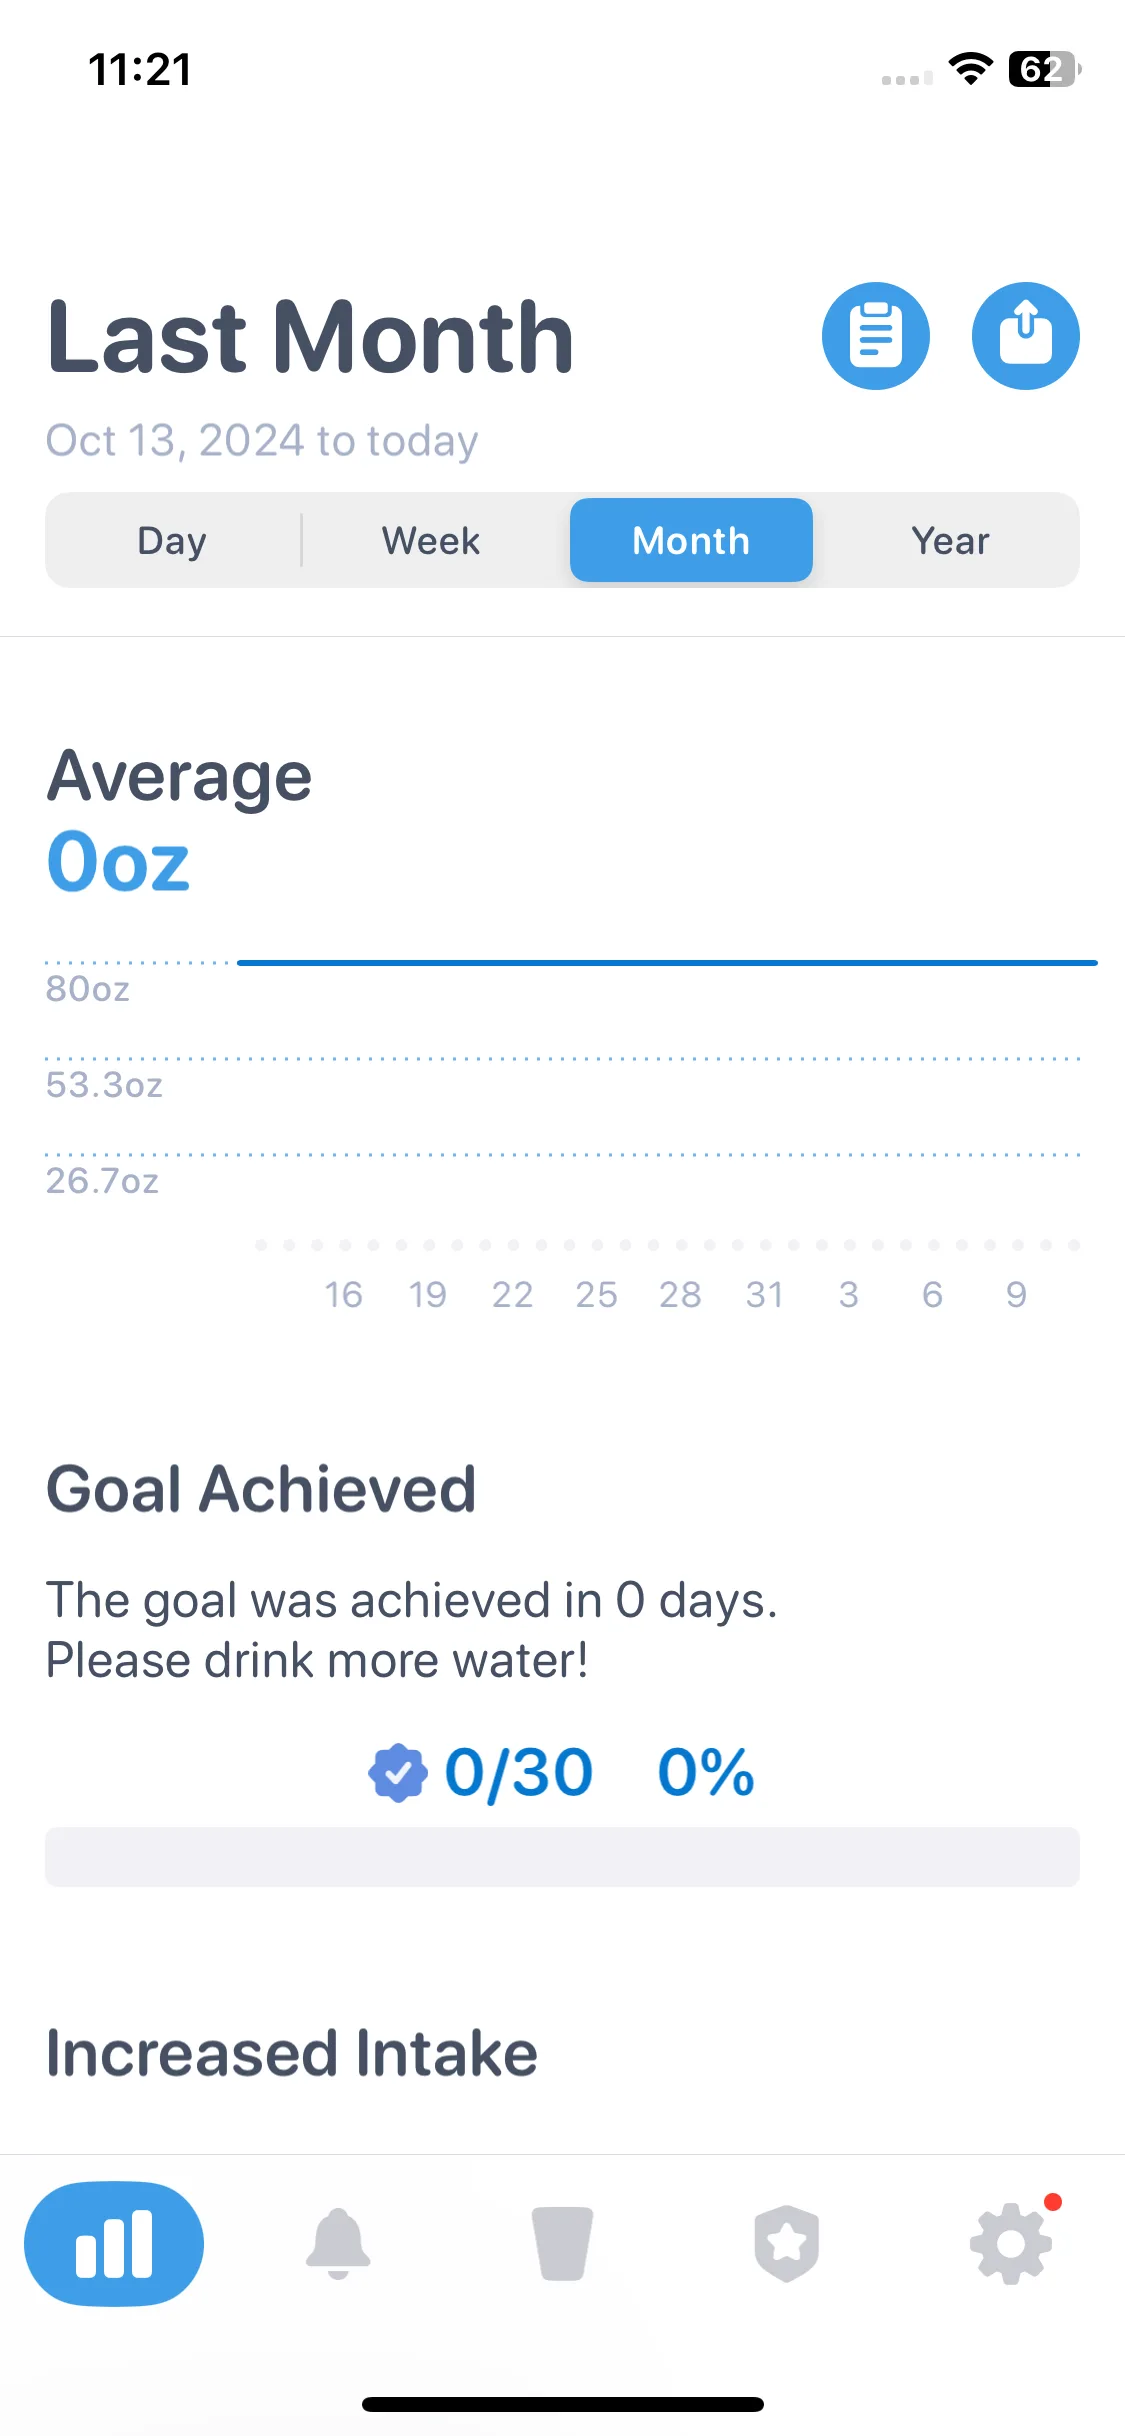Open settings gear with red dot

[x=1011, y=2244]
